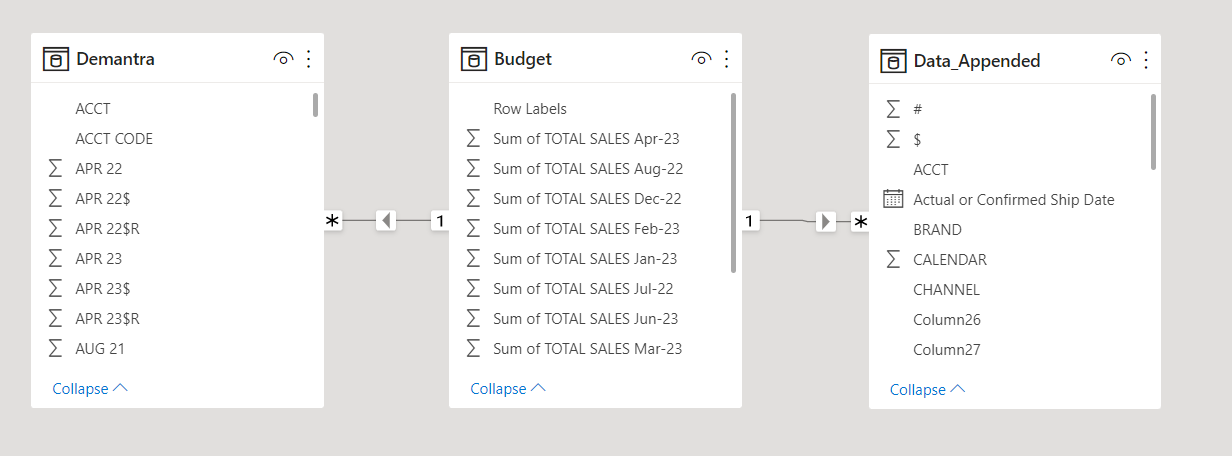1232x456 pixels.
Task: Select the Demantra table header title
Action: coord(115,60)
